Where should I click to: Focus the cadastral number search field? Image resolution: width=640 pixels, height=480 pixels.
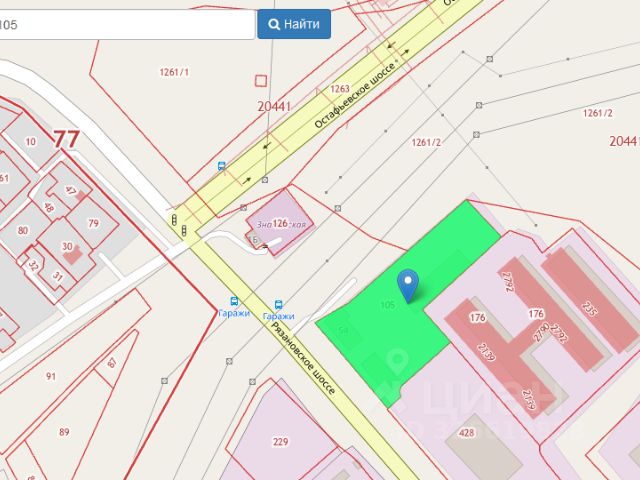(127, 24)
